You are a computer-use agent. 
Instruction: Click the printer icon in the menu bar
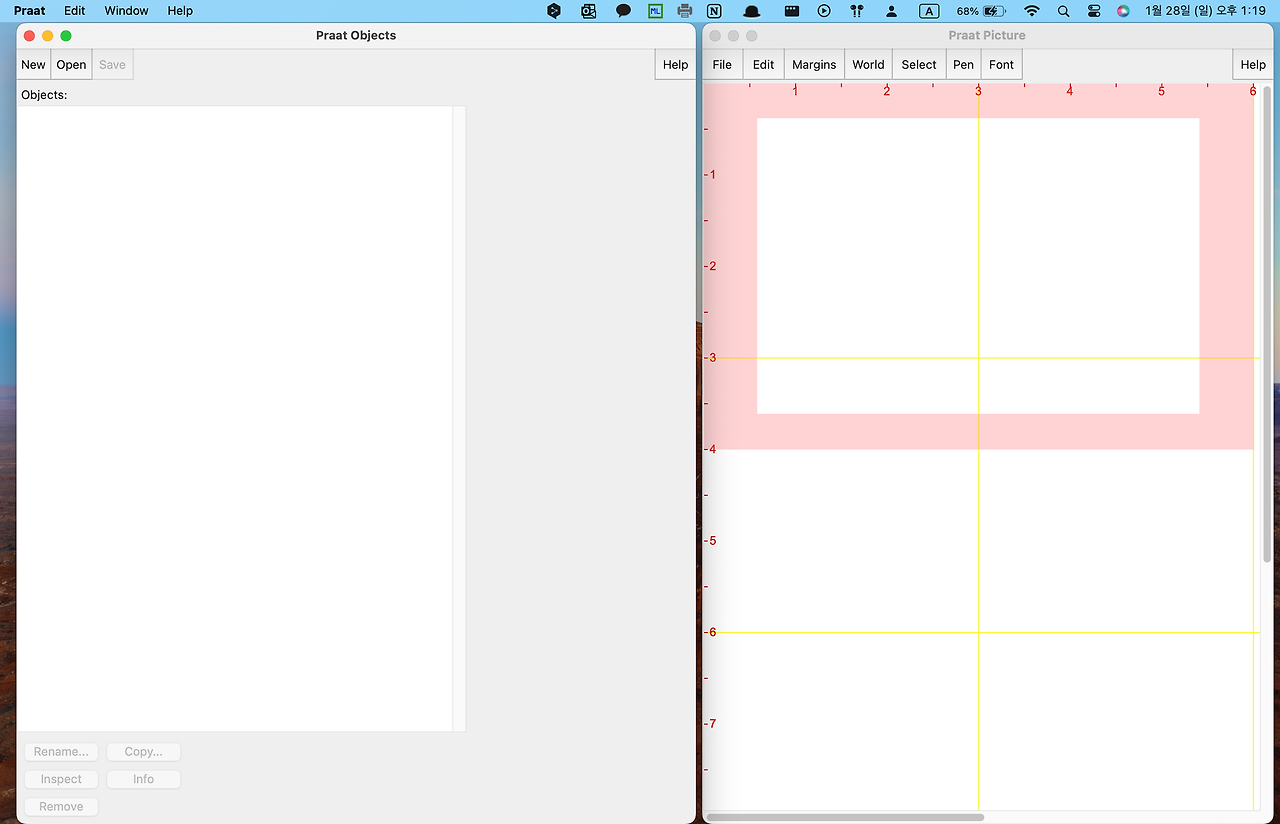click(685, 11)
